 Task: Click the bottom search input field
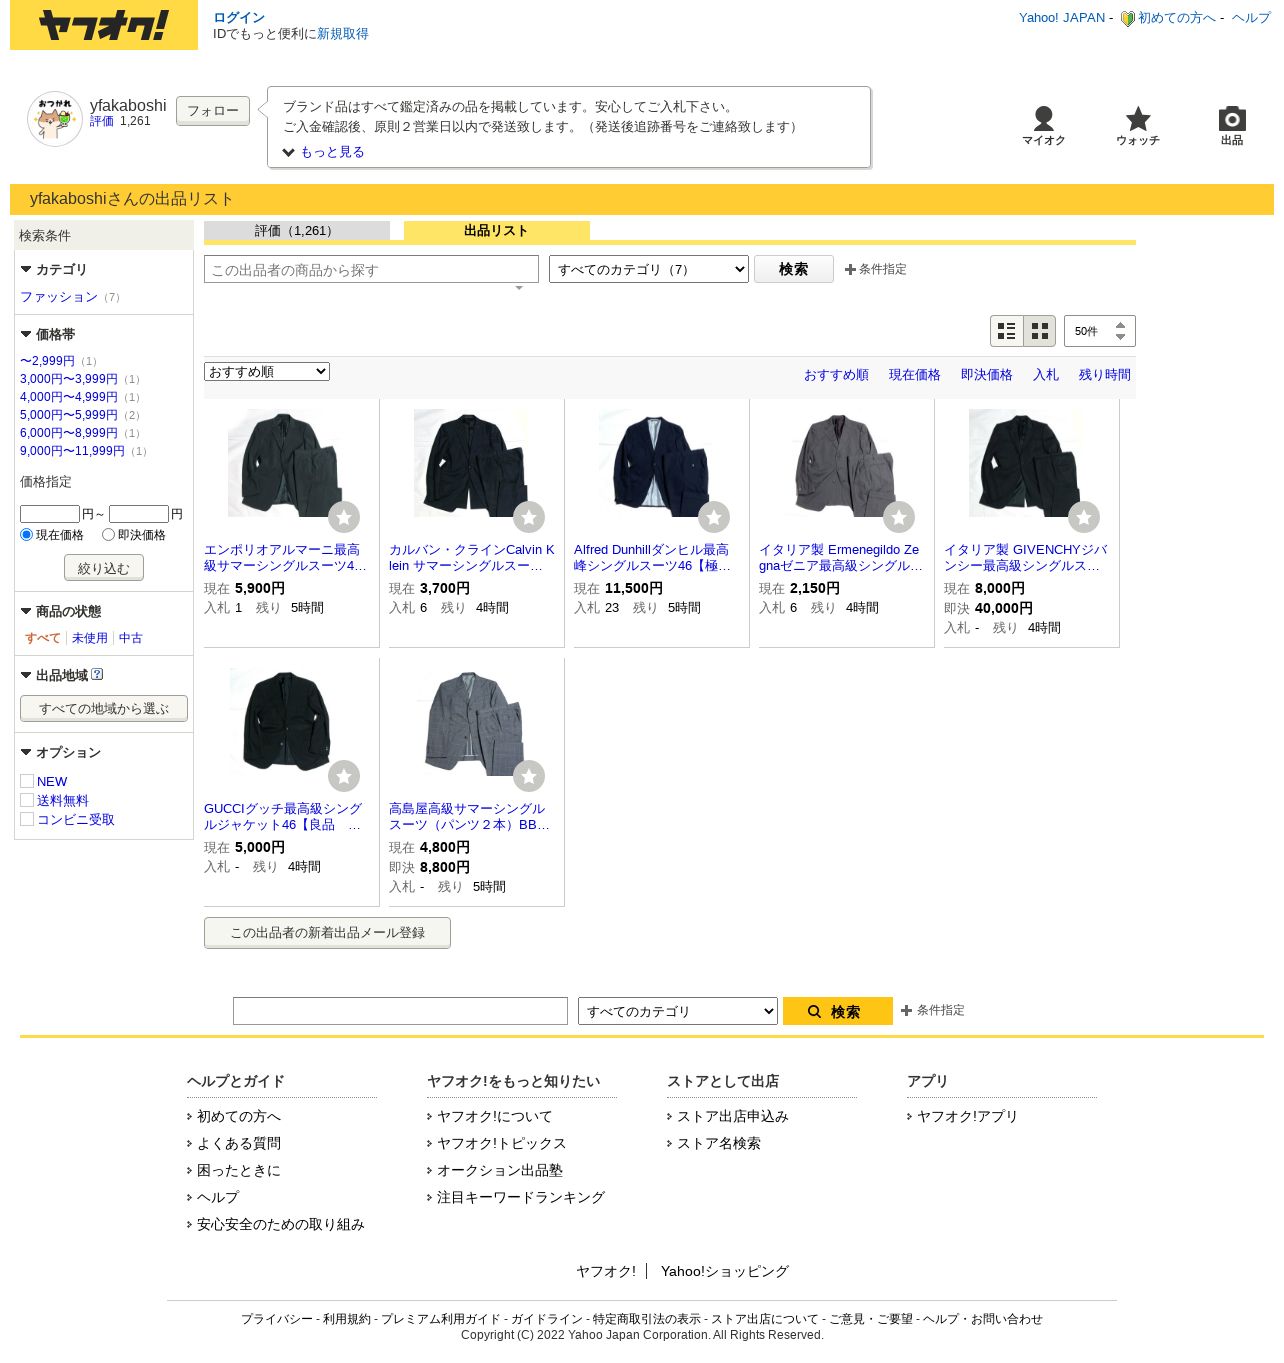tap(400, 1011)
